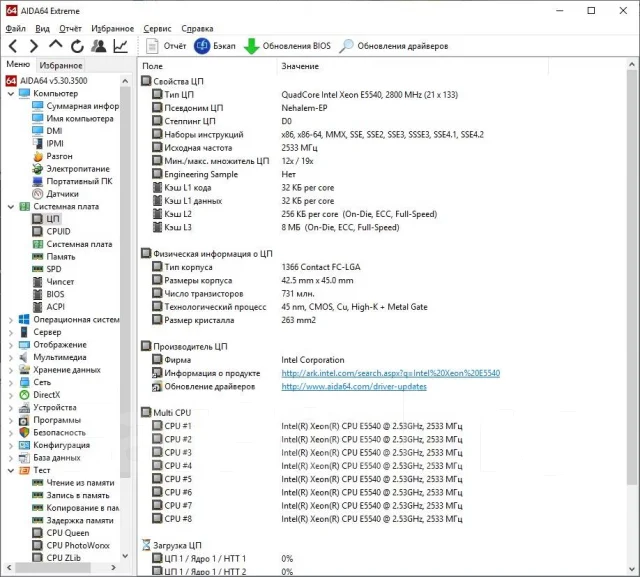Image resolution: width=640 pixels, height=577 pixels.
Task: Select the CPUID tree item
Action: pos(51,231)
